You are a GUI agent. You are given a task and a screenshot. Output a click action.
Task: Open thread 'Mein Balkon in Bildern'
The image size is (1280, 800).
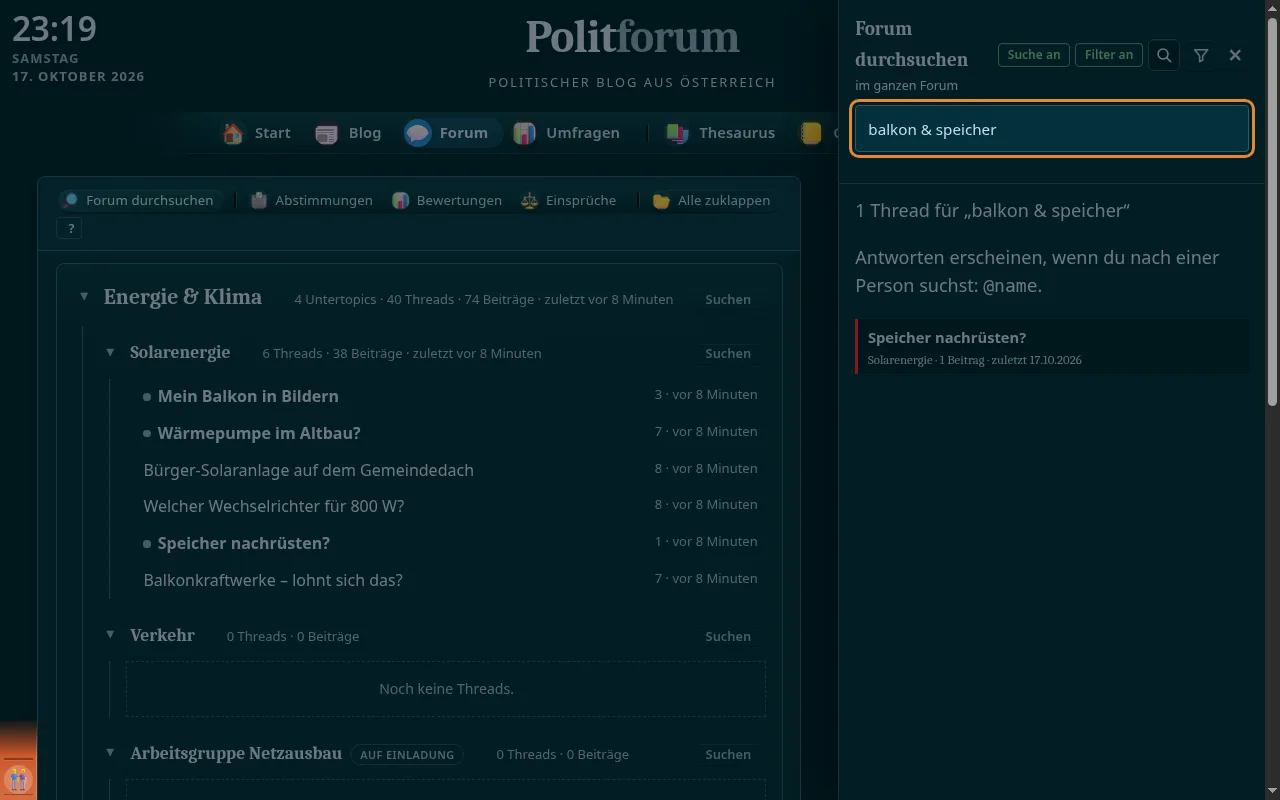click(248, 396)
